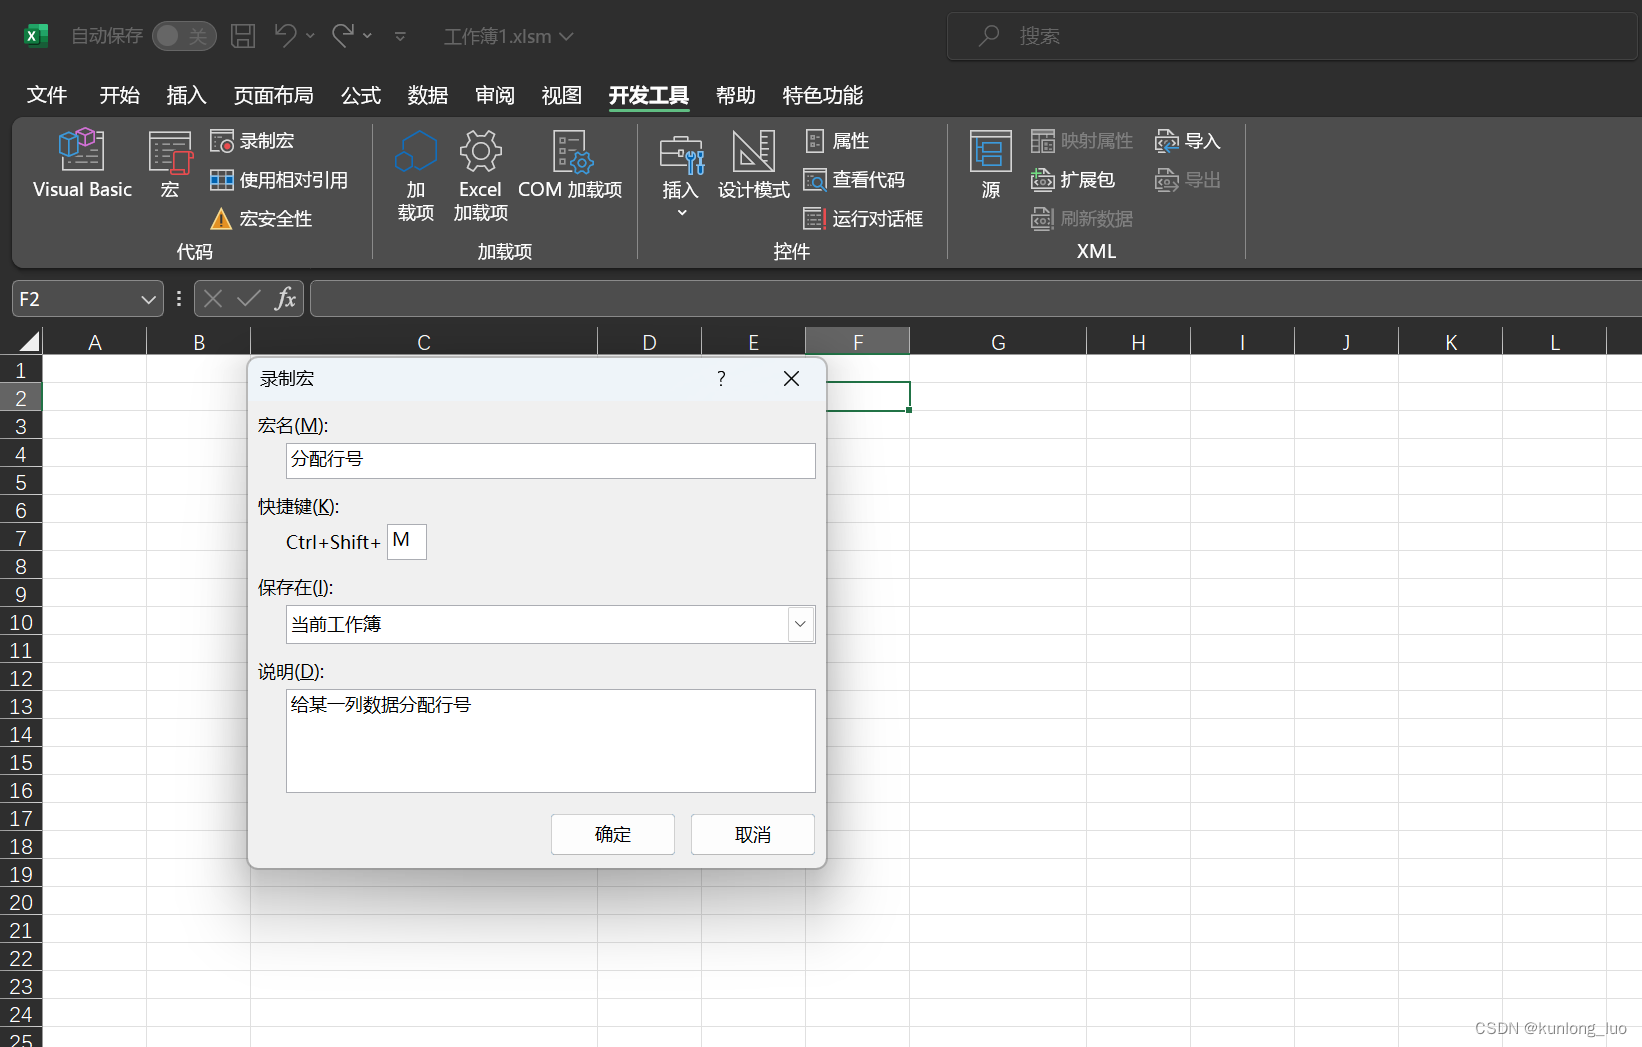Select row 20 header
This screenshot has width=1642, height=1047.
pyautogui.click(x=21, y=902)
